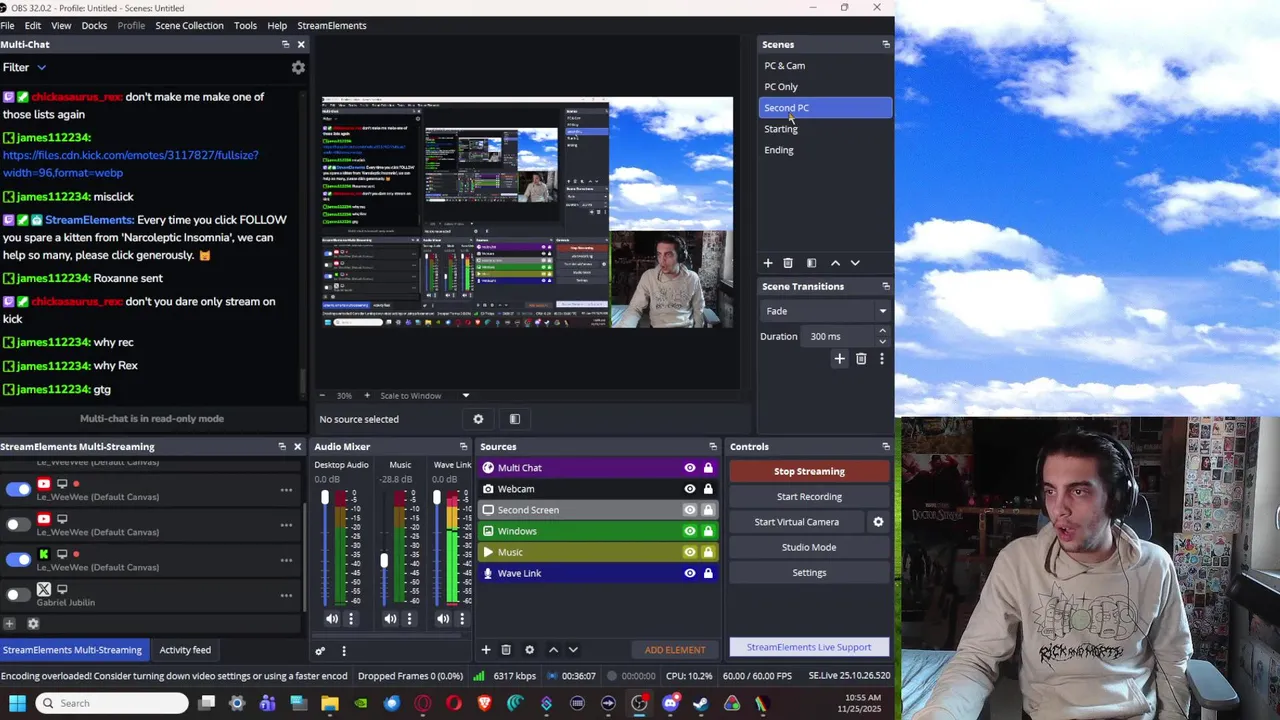Adjust the Music volume fader

[x=384, y=562]
